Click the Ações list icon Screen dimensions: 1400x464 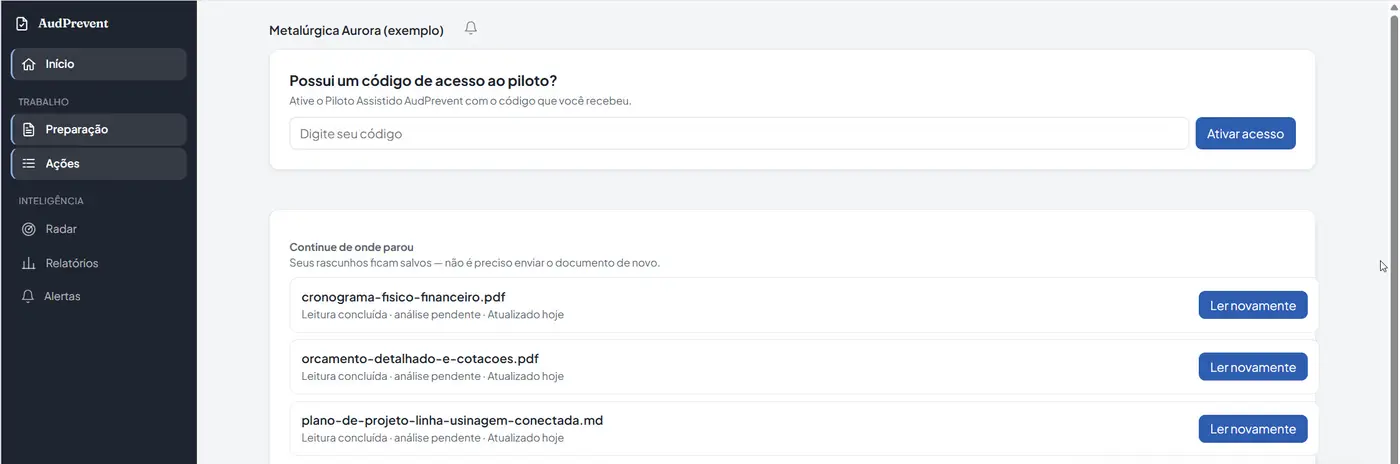click(28, 164)
